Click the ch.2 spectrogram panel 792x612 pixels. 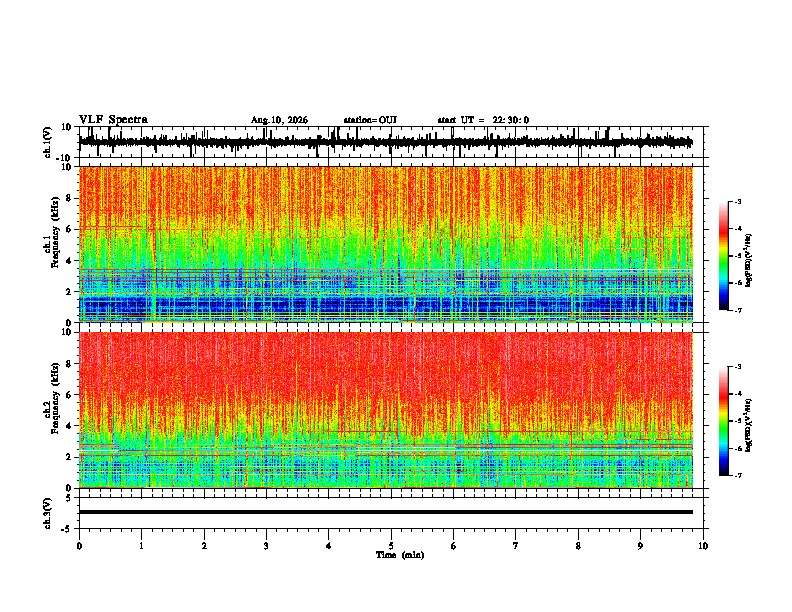point(386,410)
